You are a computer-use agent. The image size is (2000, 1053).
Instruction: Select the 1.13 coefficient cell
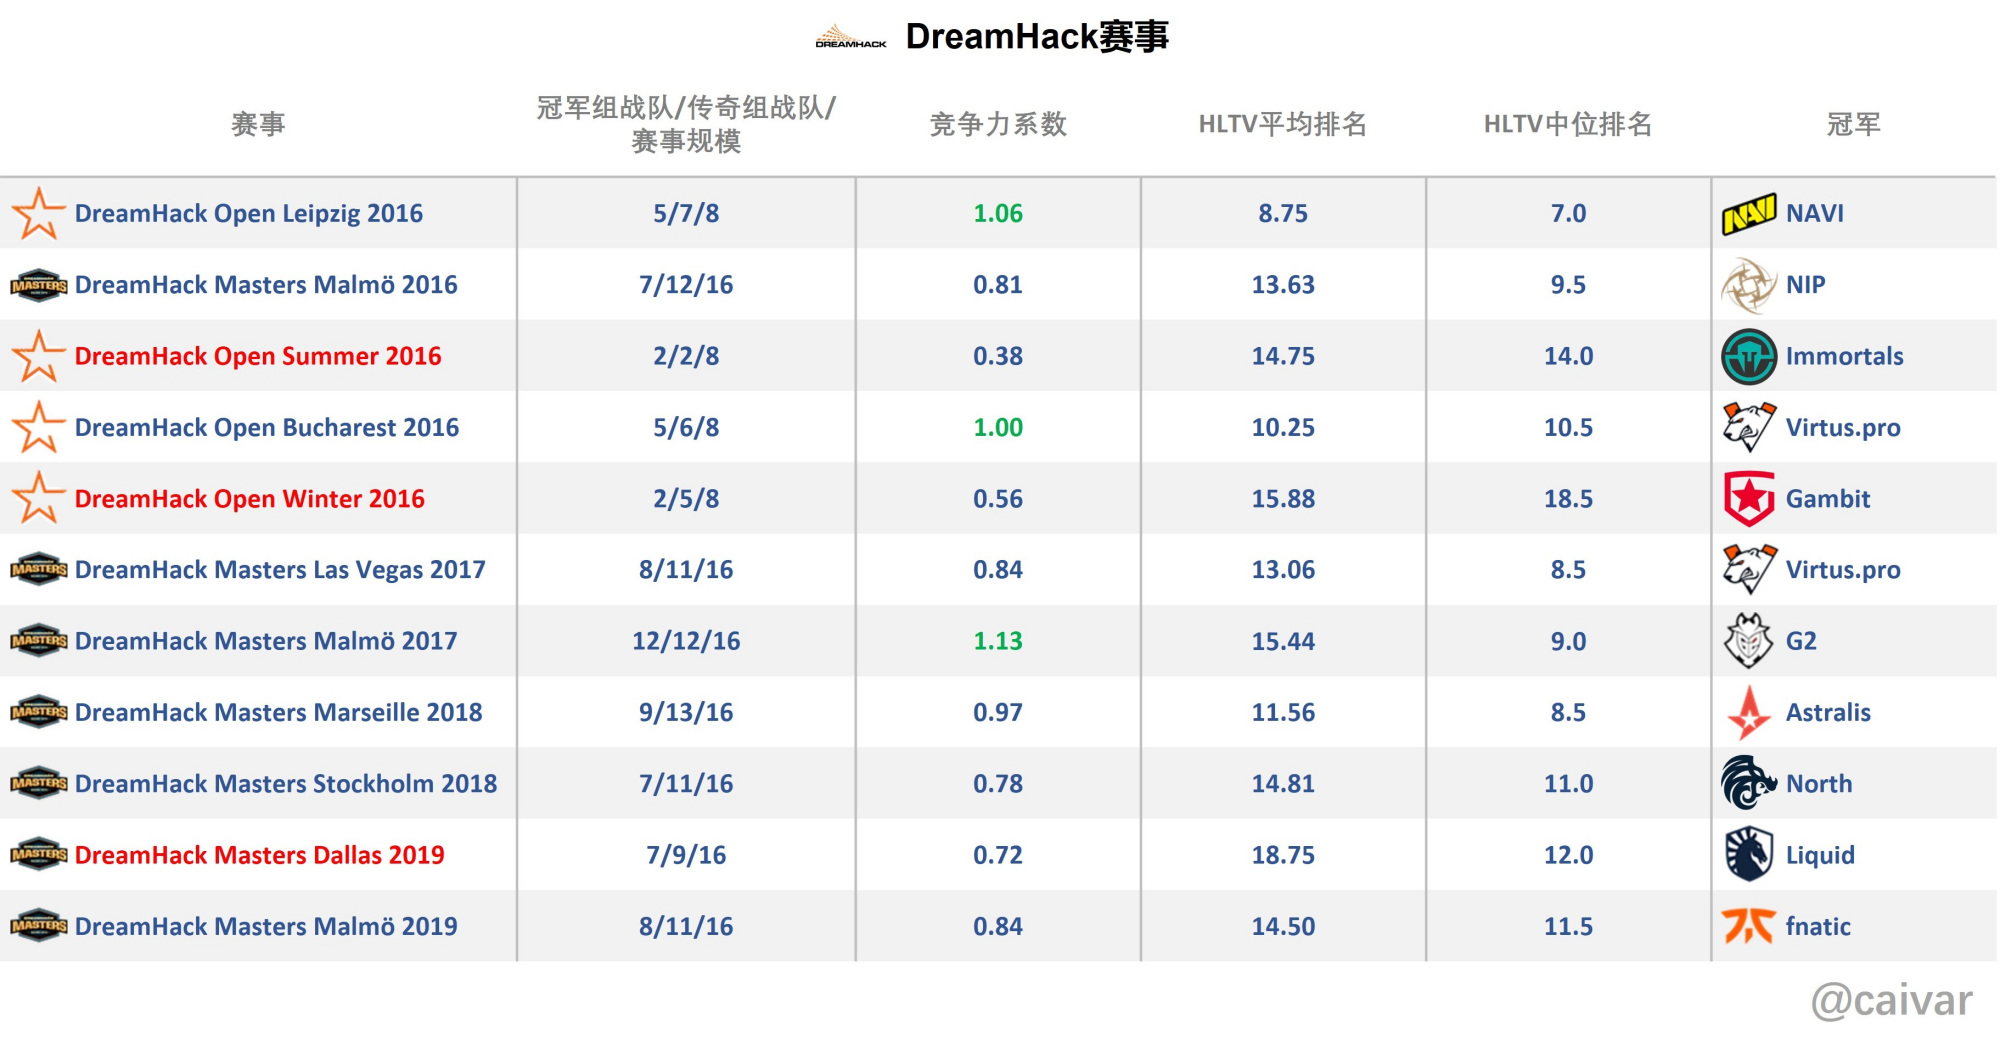pos(998,641)
